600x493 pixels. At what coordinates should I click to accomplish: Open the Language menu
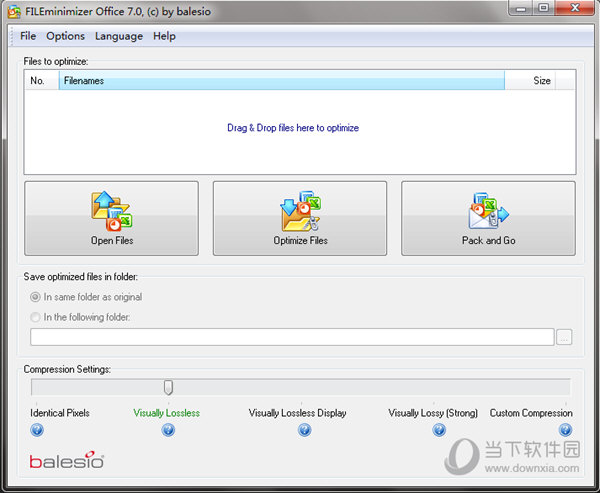click(119, 36)
